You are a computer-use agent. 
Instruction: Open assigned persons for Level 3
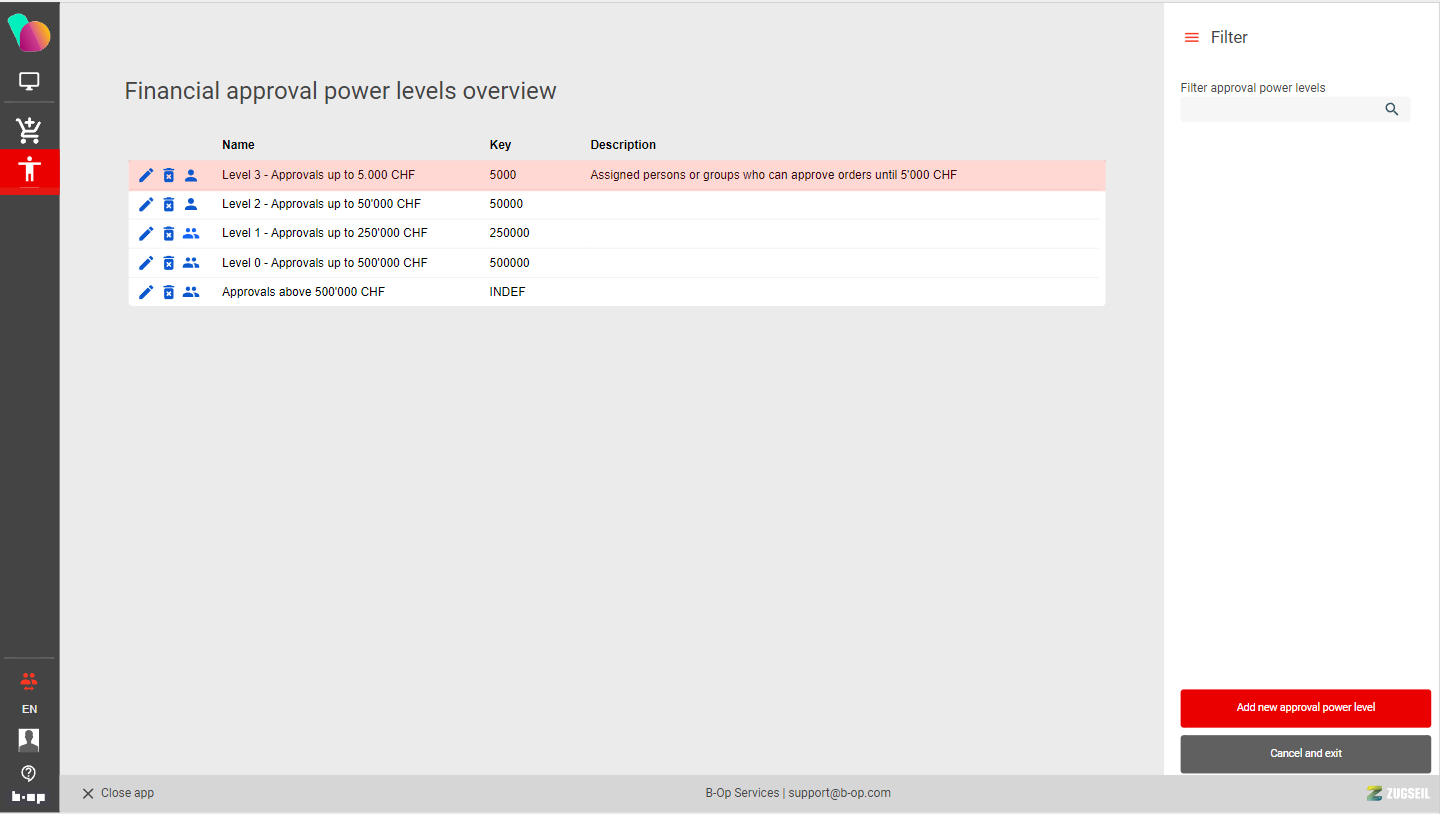(x=191, y=175)
